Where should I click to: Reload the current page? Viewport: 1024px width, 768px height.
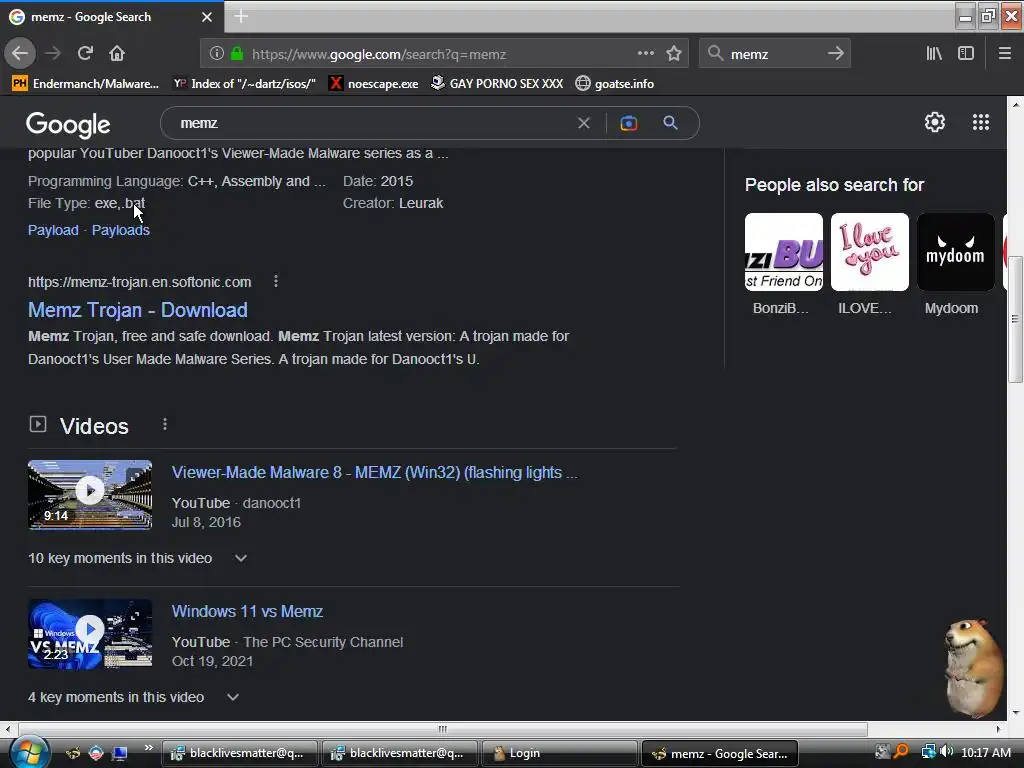[x=85, y=54]
